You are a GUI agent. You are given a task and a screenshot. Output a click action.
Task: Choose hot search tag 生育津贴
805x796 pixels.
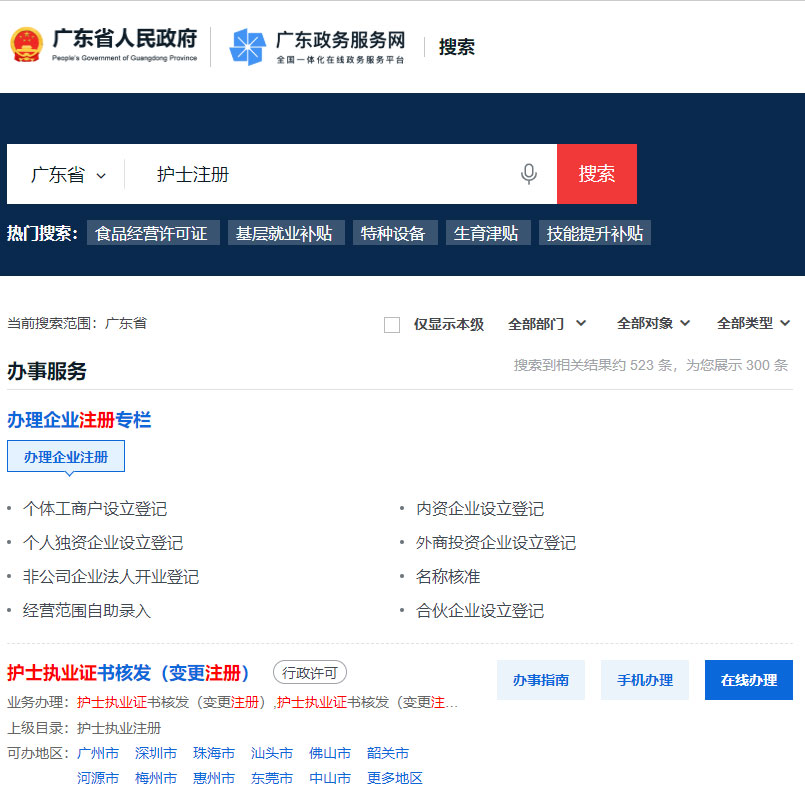click(486, 233)
